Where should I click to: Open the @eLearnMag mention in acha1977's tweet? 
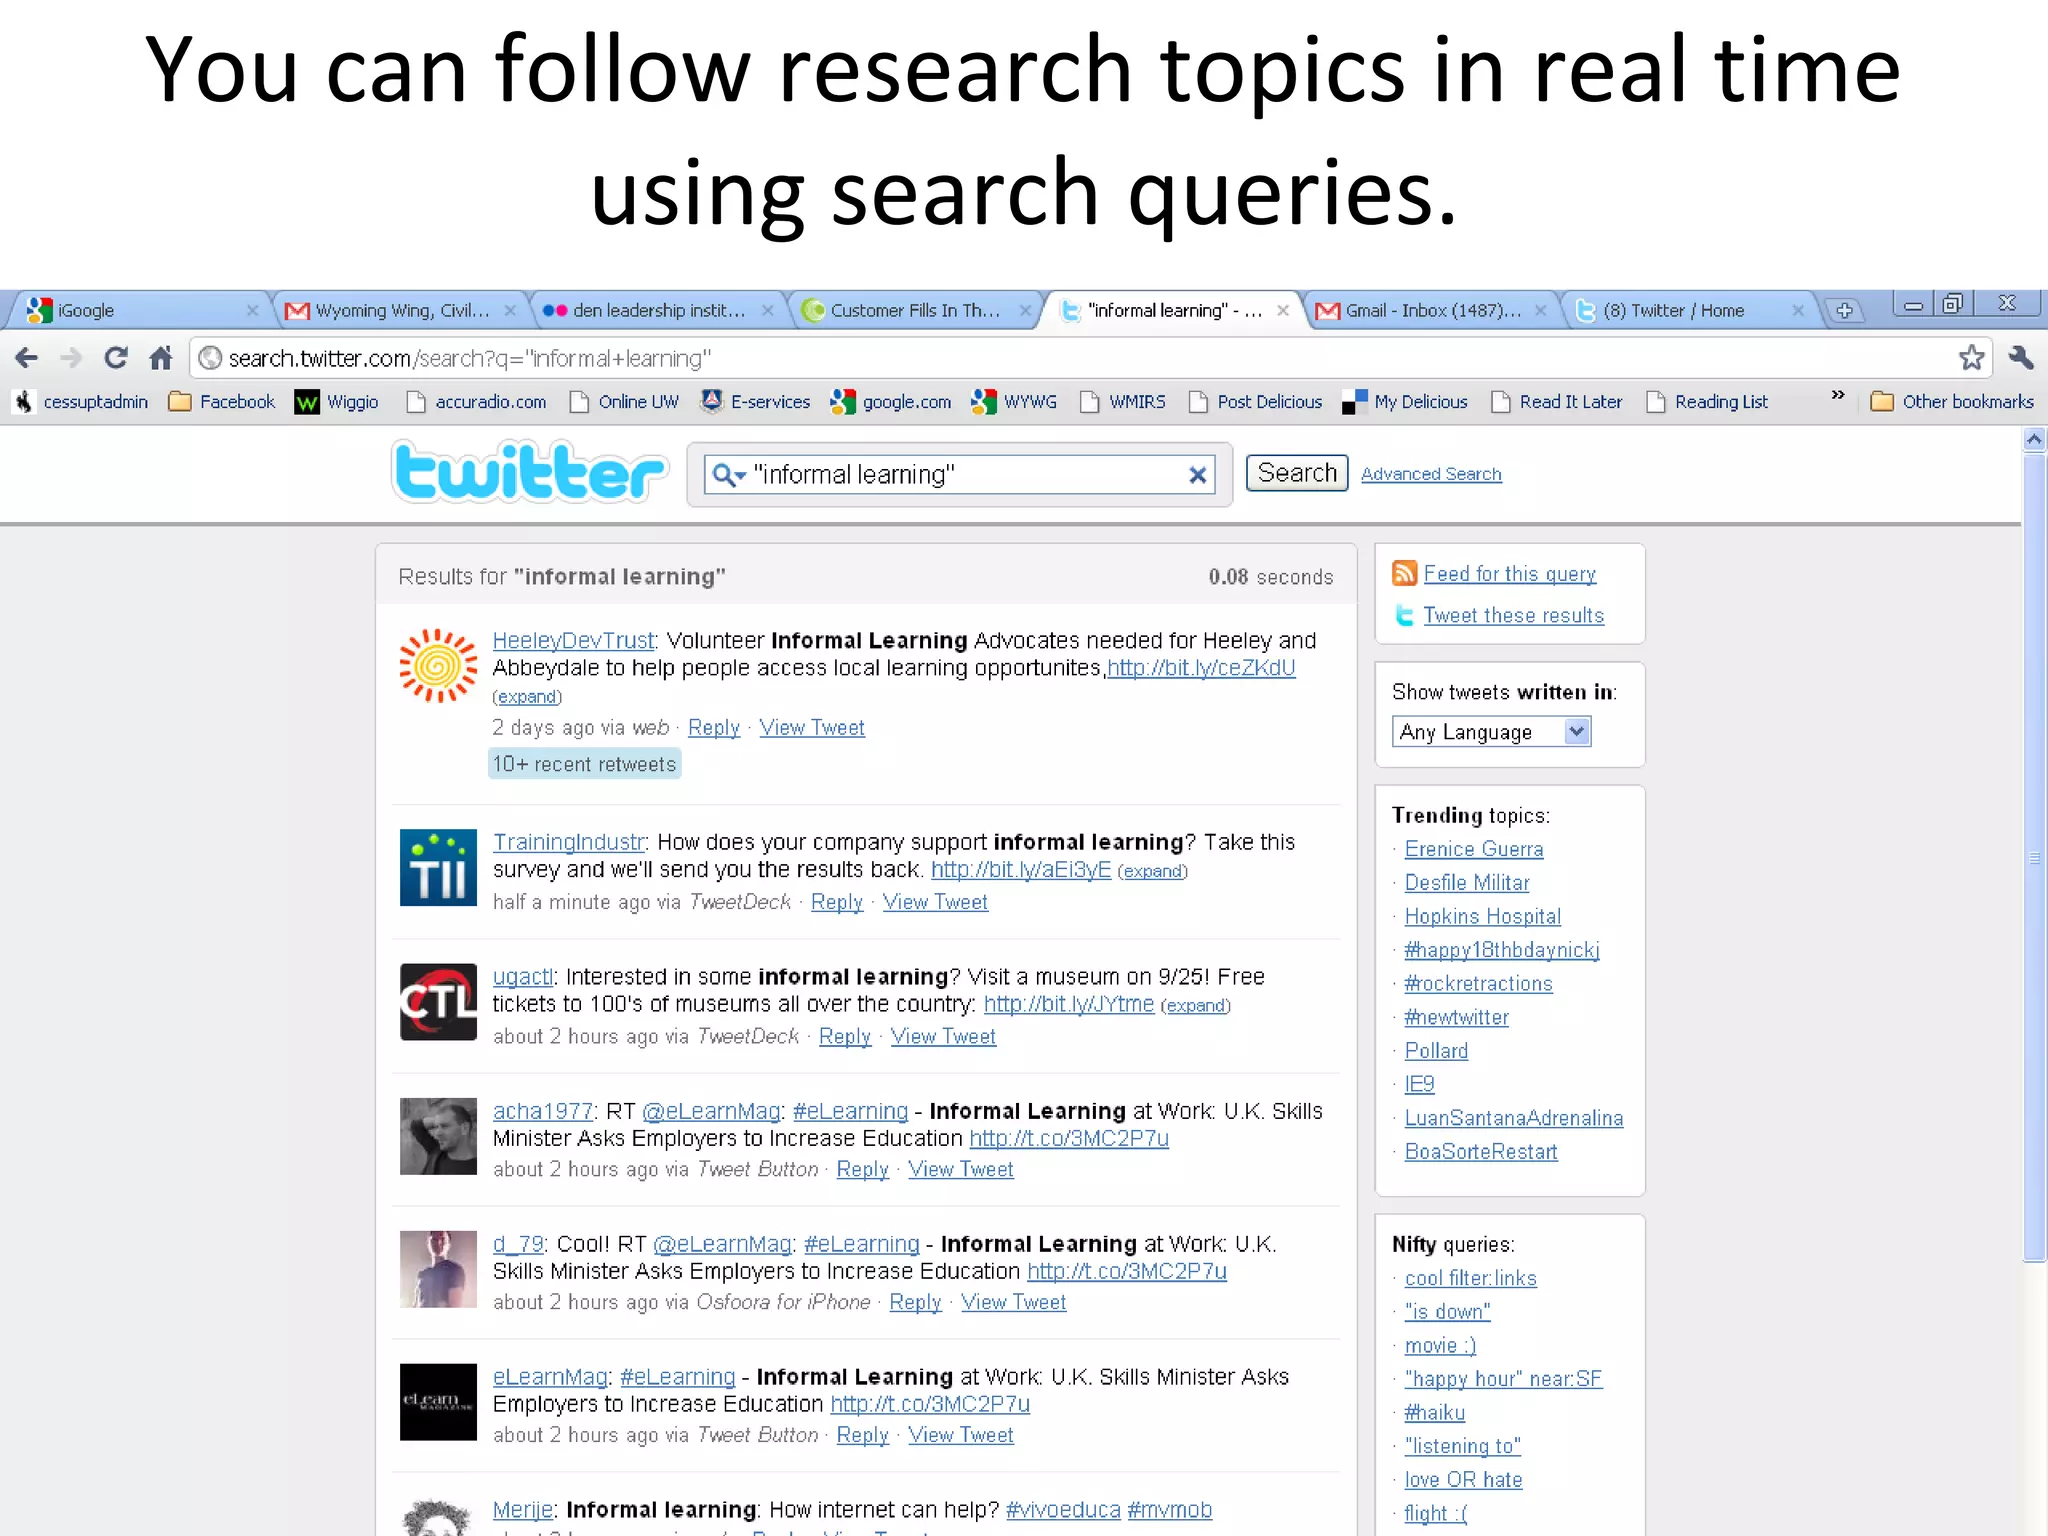[x=711, y=1111]
